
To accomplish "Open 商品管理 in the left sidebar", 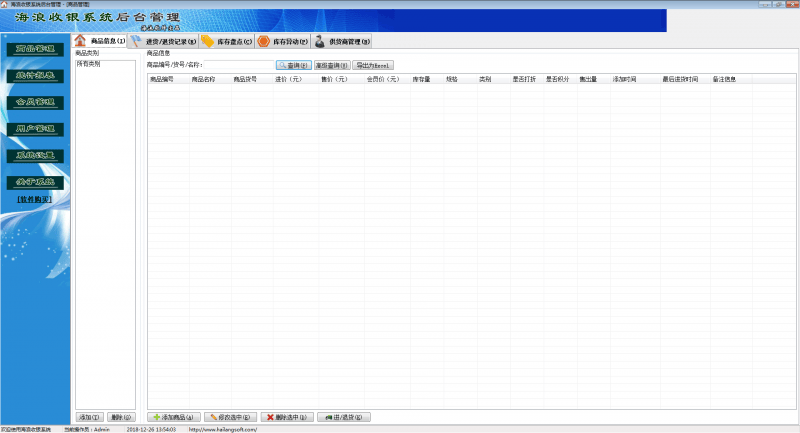I will click(x=35, y=49).
